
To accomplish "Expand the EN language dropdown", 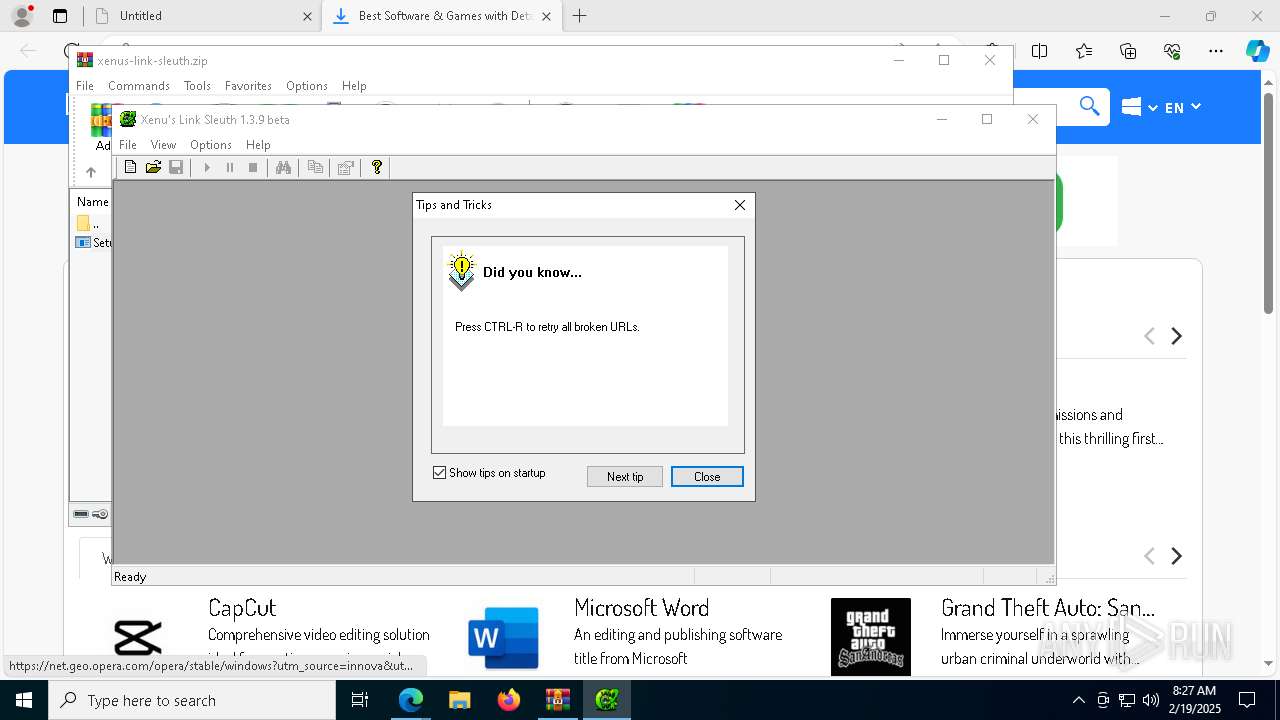I will point(1183,107).
